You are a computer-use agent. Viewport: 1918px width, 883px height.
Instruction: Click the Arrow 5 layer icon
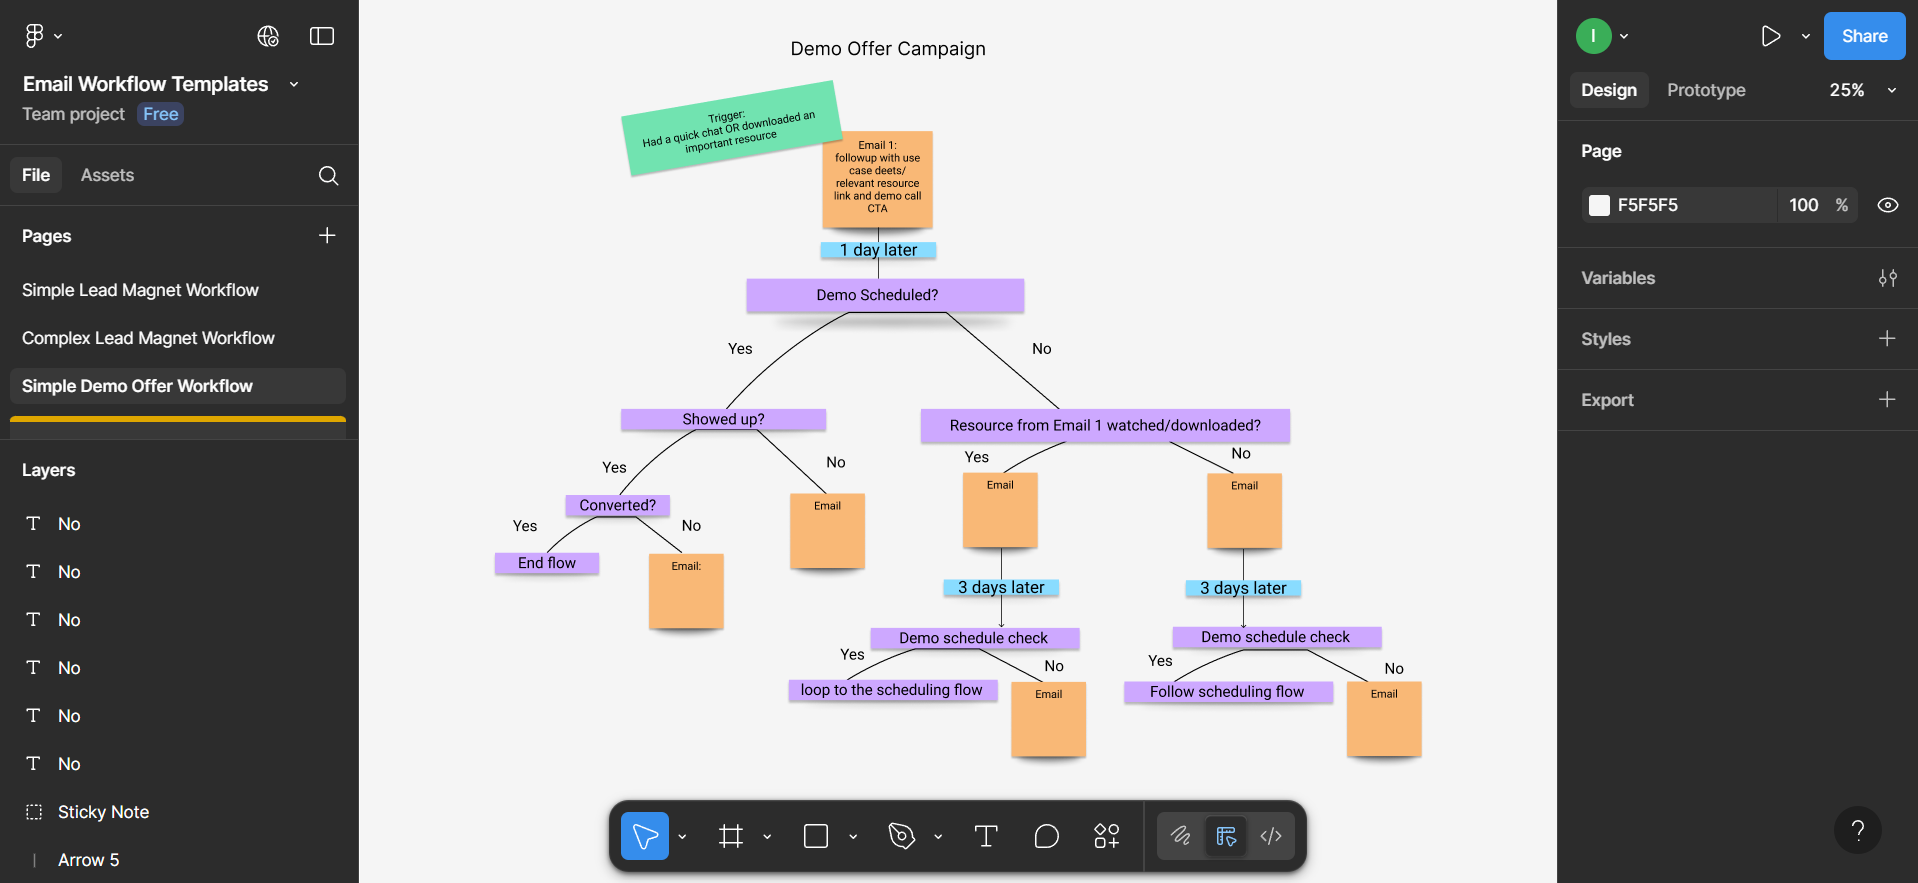pyautogui.click(x=34, y=860)
